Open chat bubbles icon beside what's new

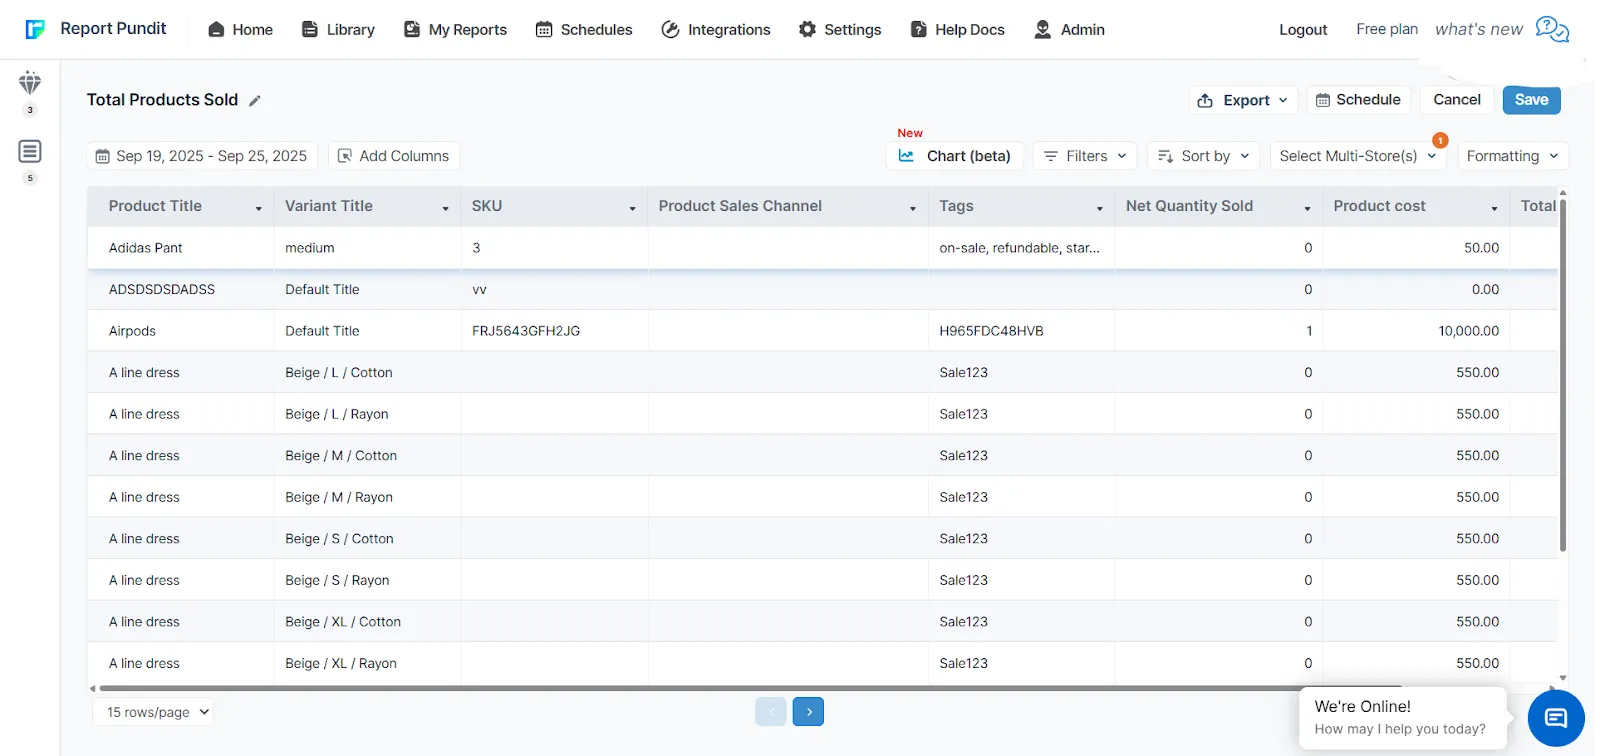pos(1552,29)
